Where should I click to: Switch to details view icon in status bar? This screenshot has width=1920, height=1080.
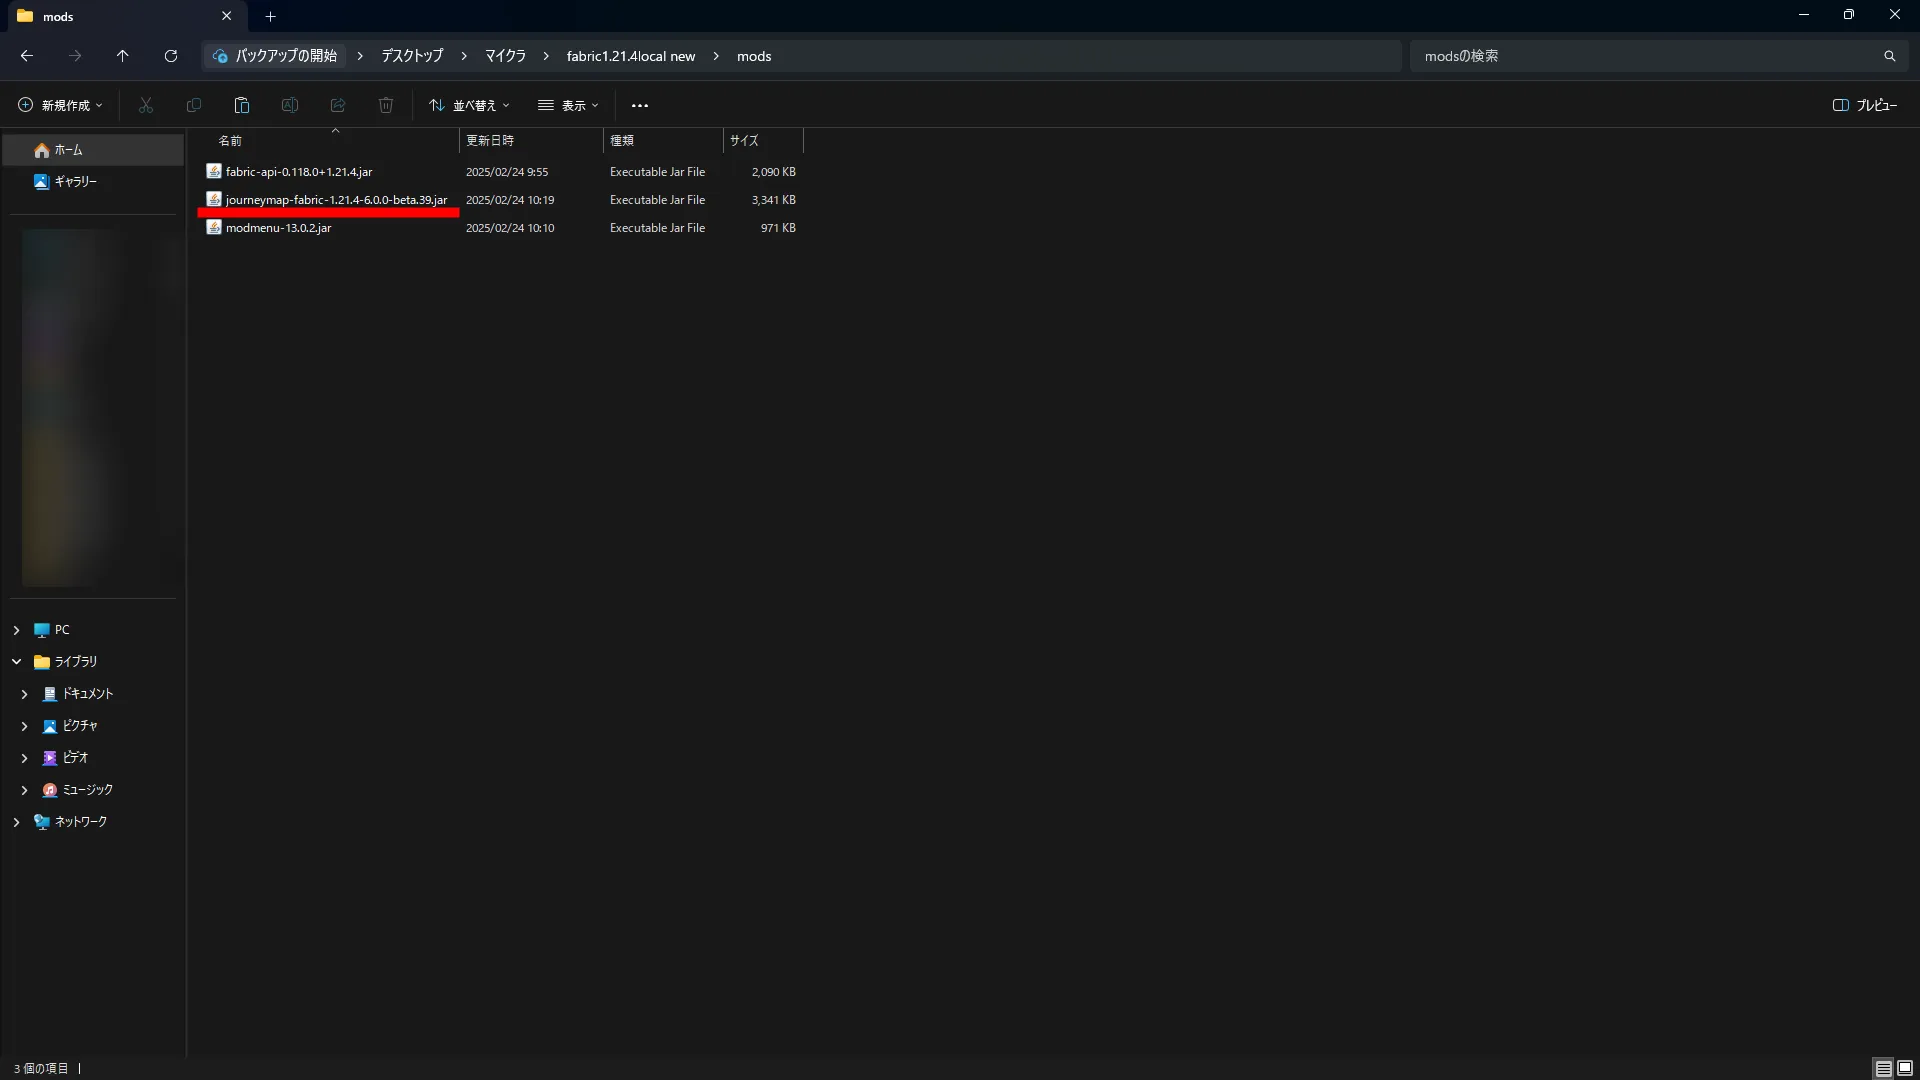[x=1883, y=1068]
